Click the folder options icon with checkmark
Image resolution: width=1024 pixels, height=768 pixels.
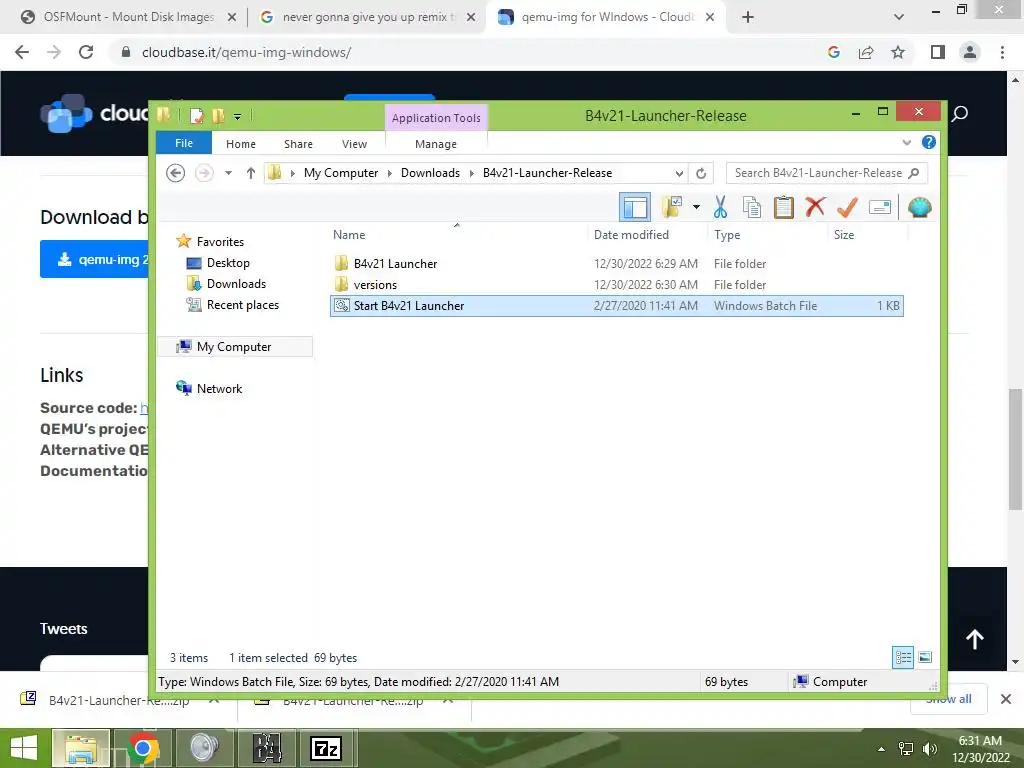tap(672, 207)
